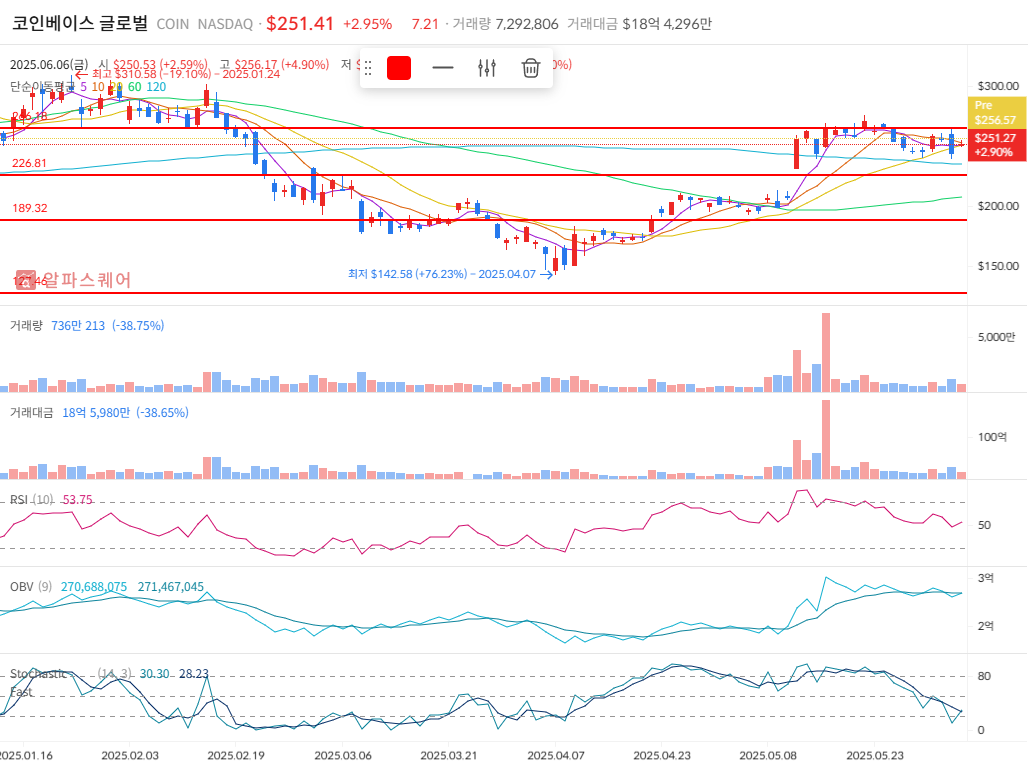Click the $300.00 price axis label

click(998, 86)
